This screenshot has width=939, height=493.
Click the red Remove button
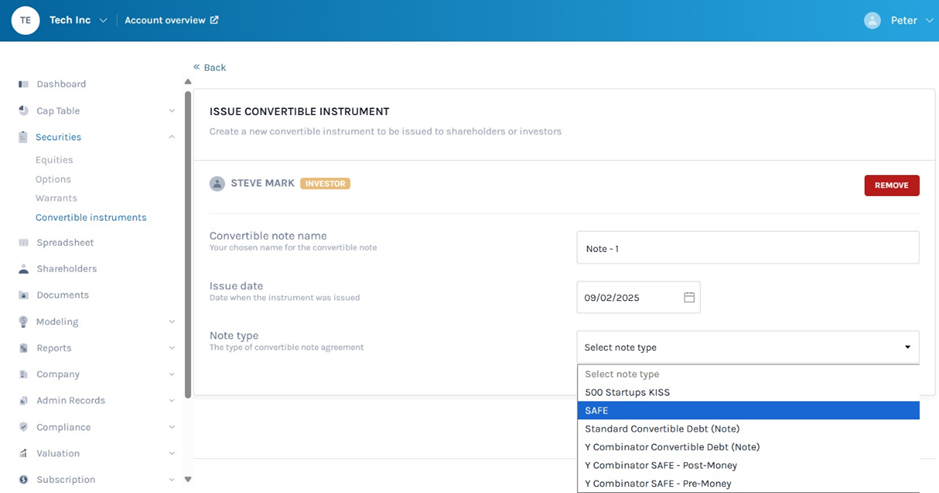point(891,185)
